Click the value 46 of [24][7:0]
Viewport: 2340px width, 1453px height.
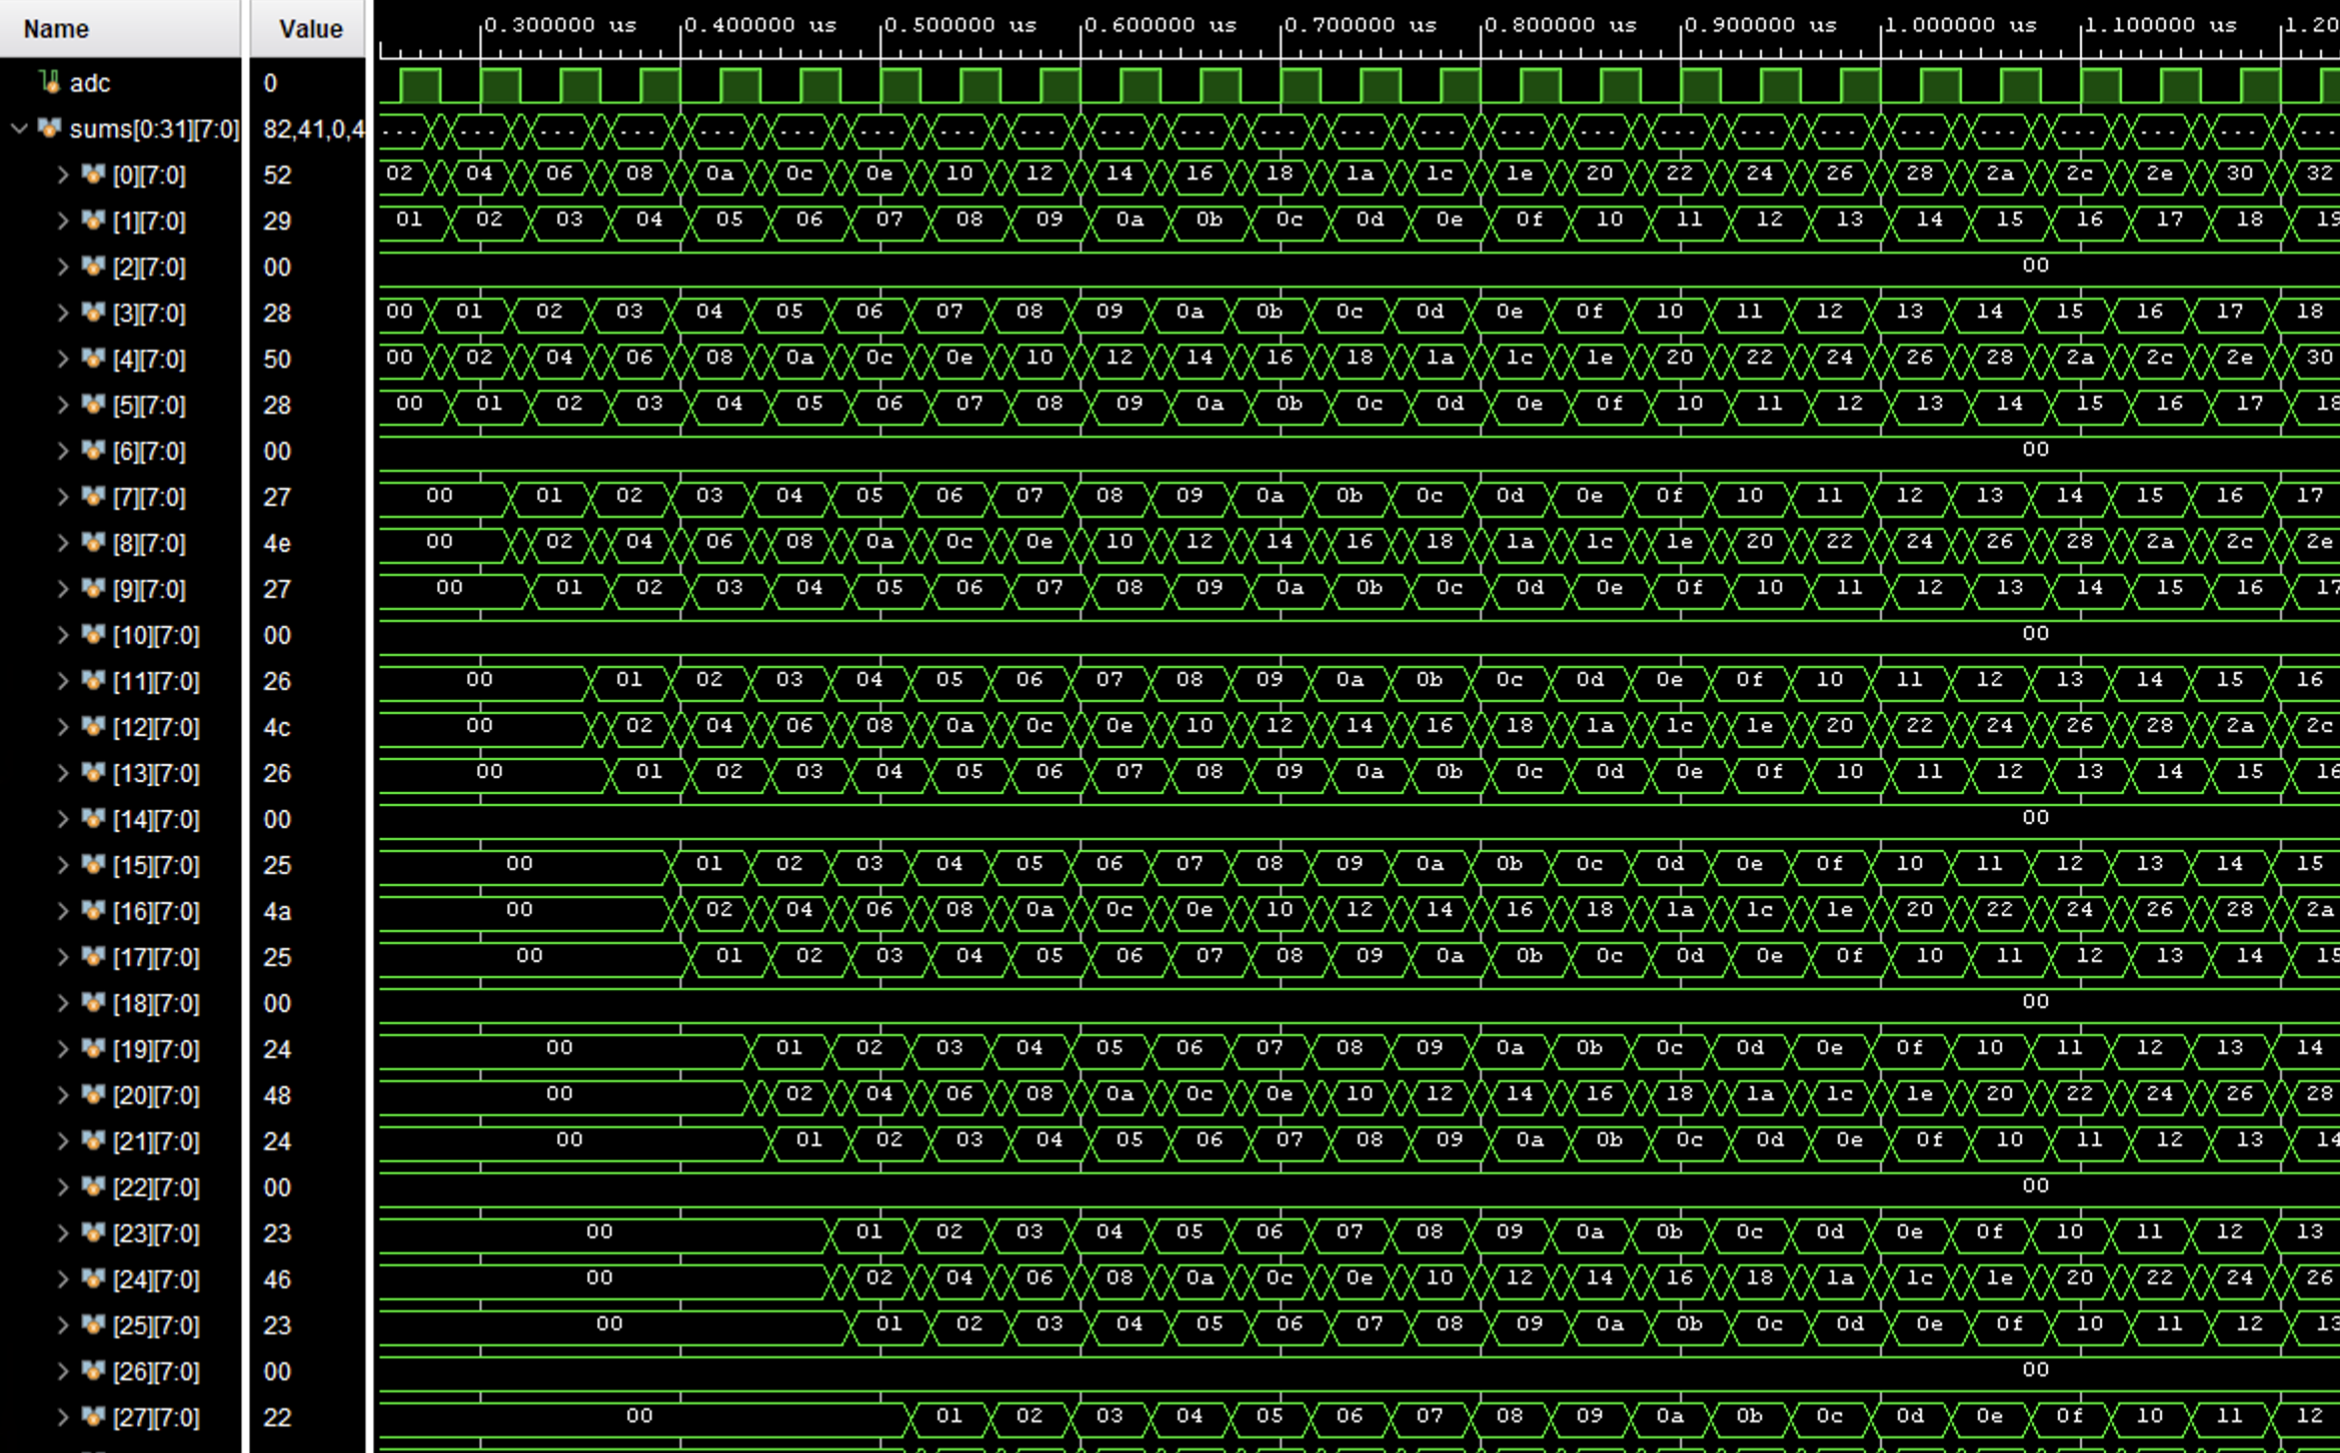[277, 1279]
